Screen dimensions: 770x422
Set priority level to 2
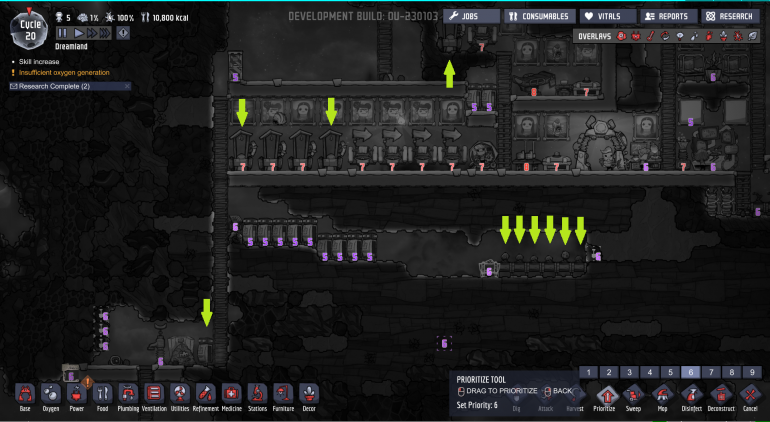[x=609, y=372]
